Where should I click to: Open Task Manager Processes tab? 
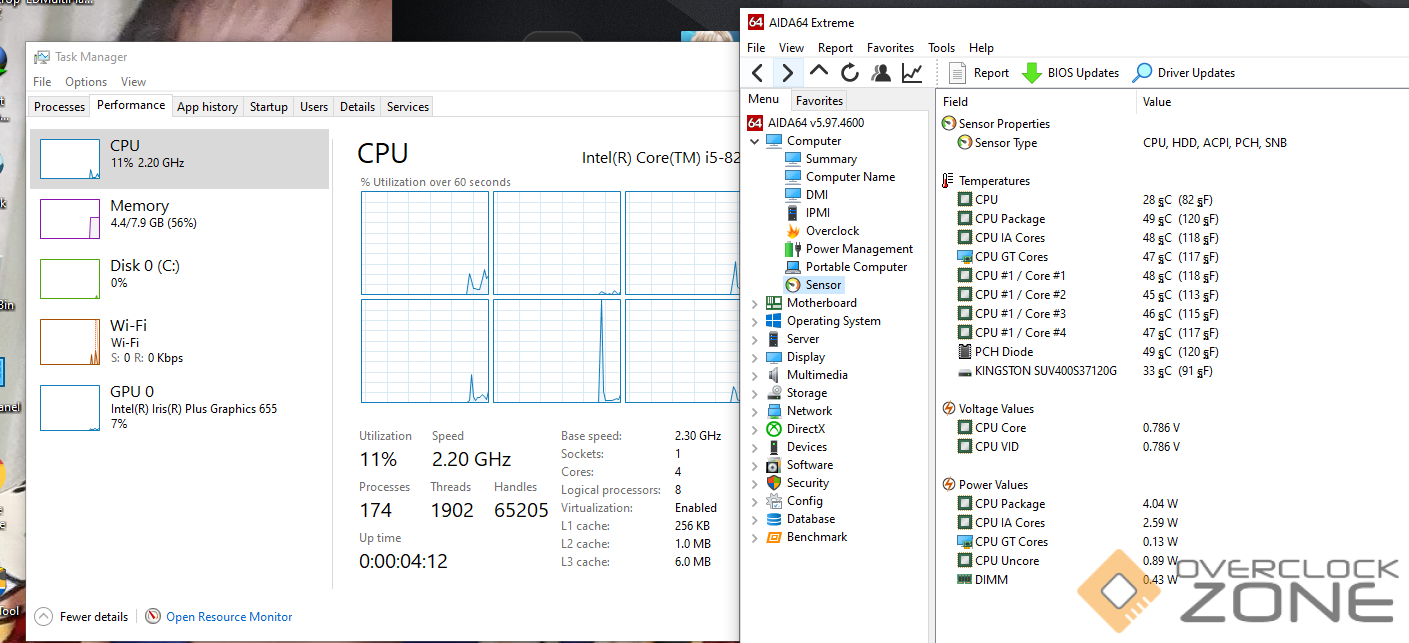coord(59,107)
